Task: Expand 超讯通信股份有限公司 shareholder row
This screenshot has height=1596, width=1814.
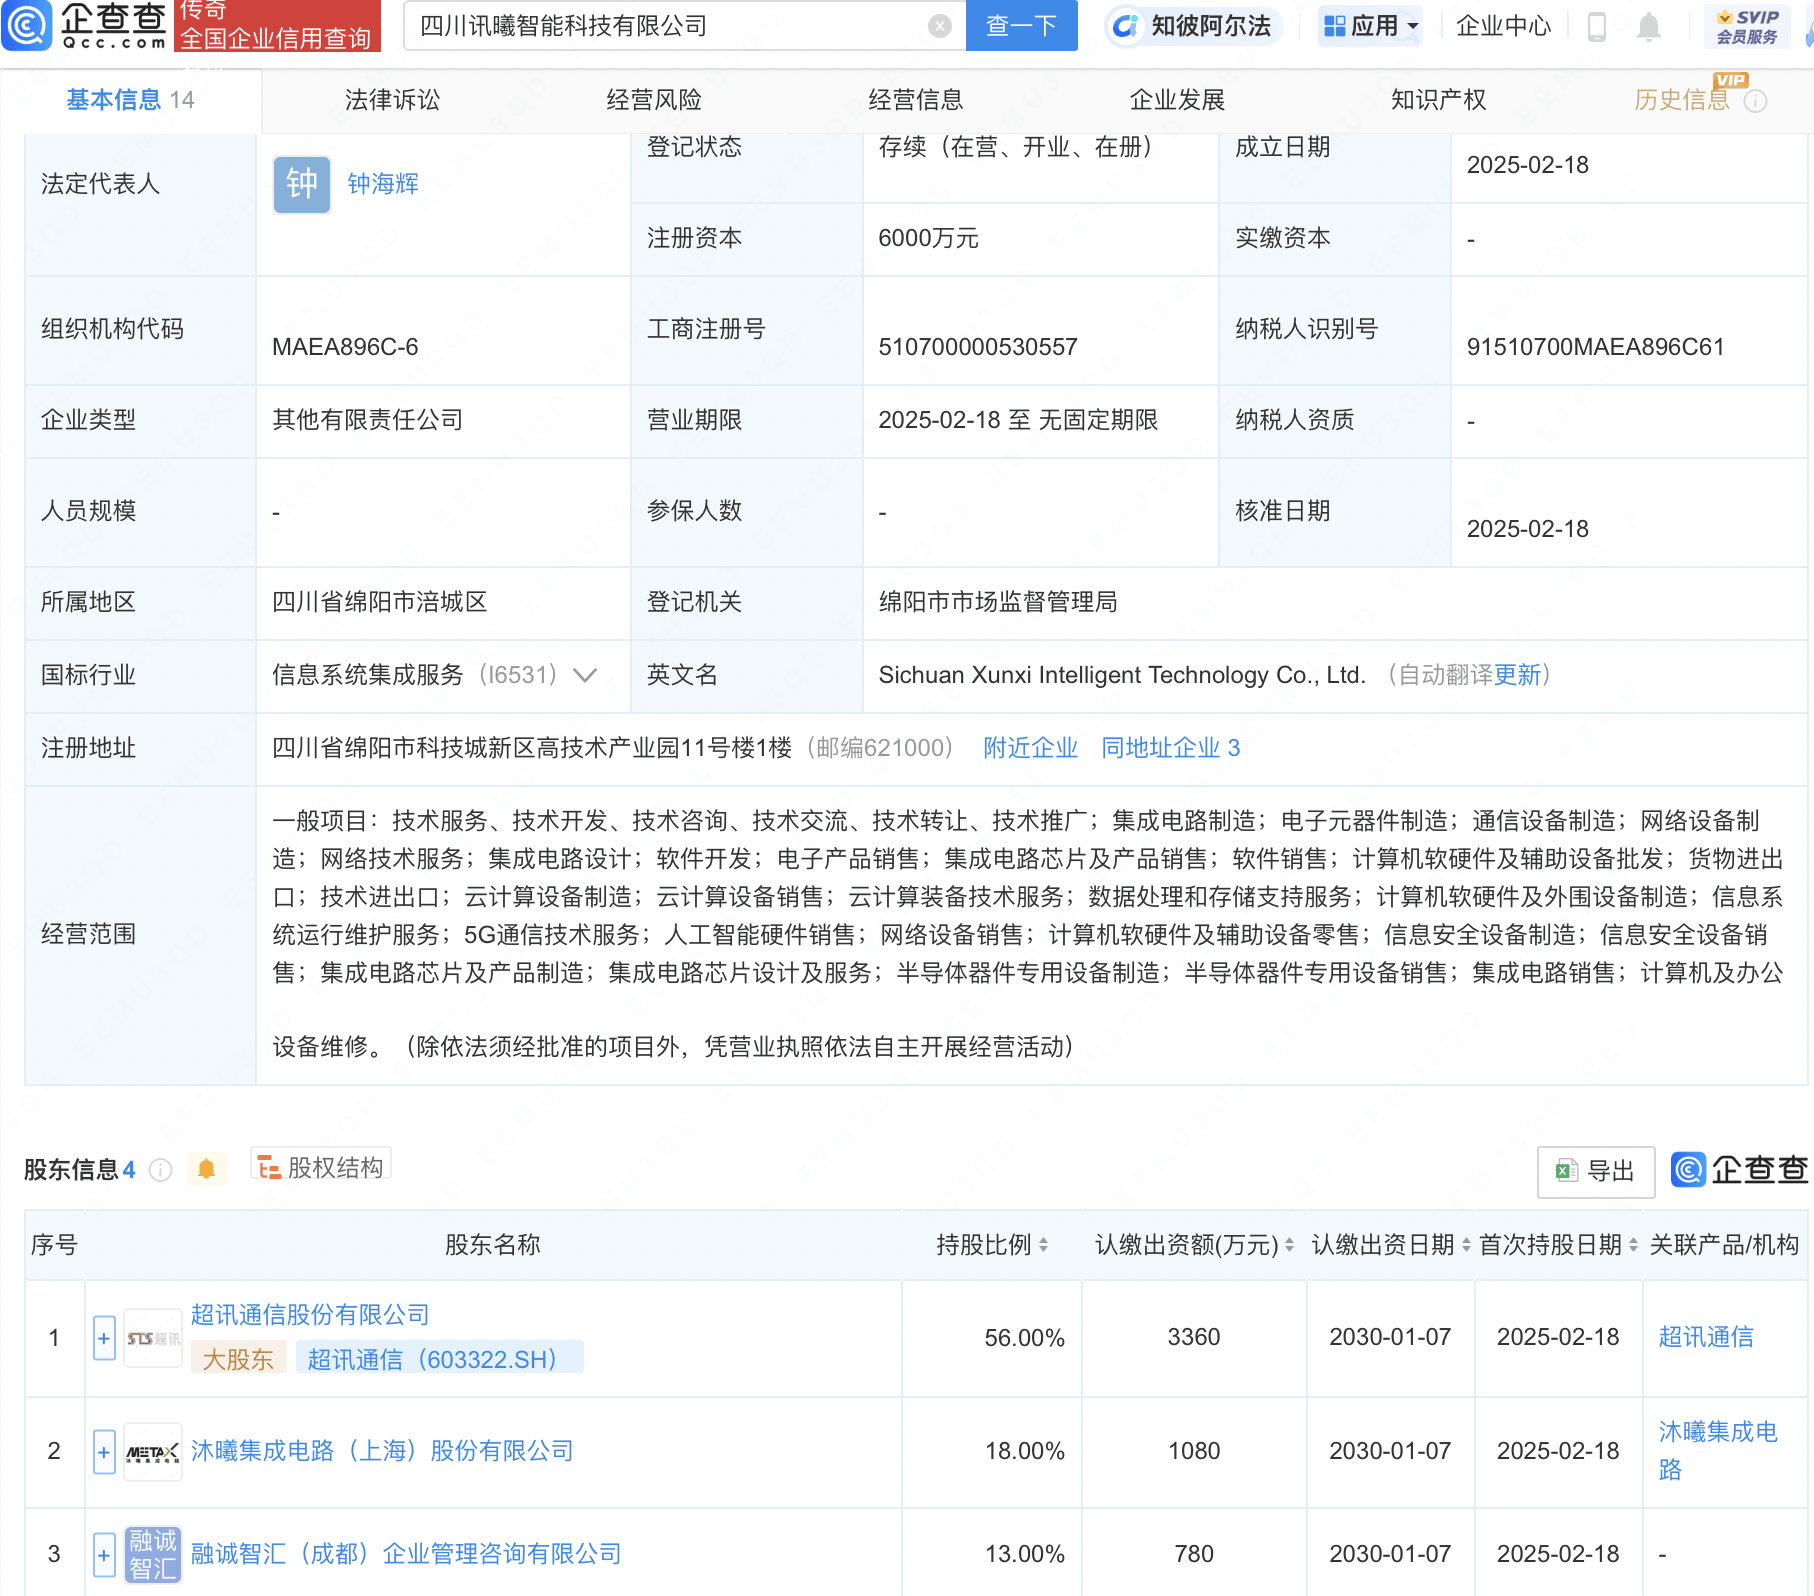Action: pos(104,1338)
